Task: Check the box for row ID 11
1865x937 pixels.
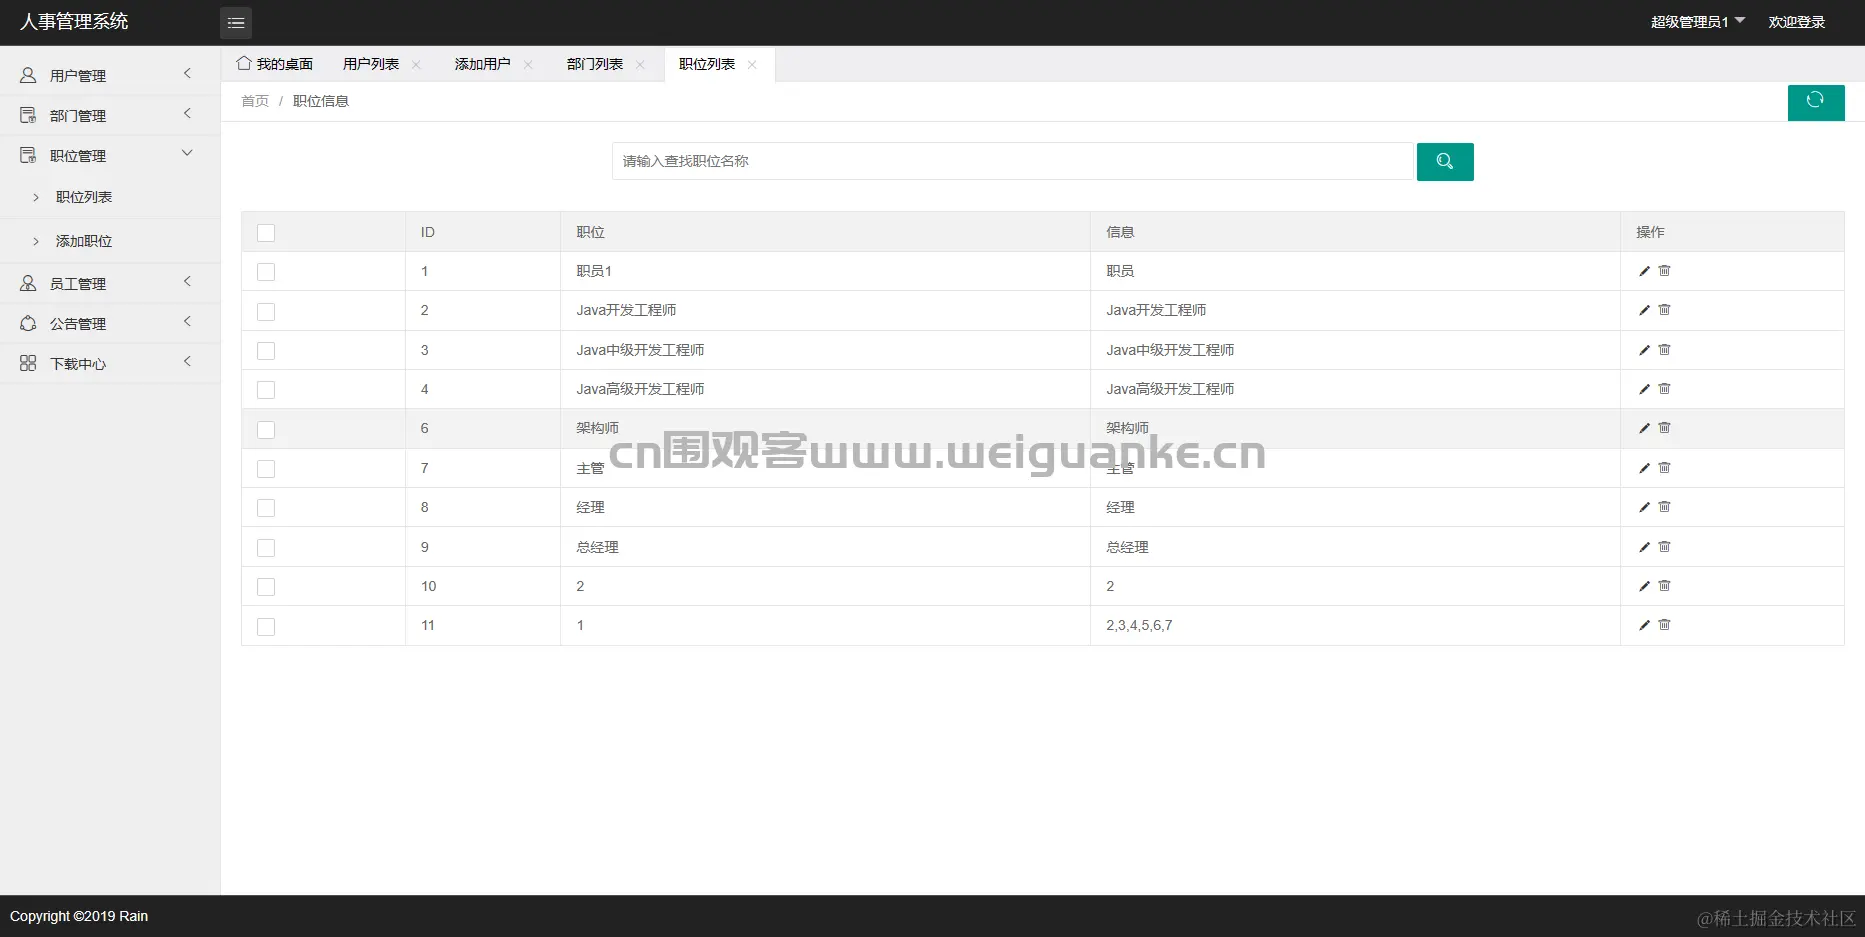Action: click(266, 627)
